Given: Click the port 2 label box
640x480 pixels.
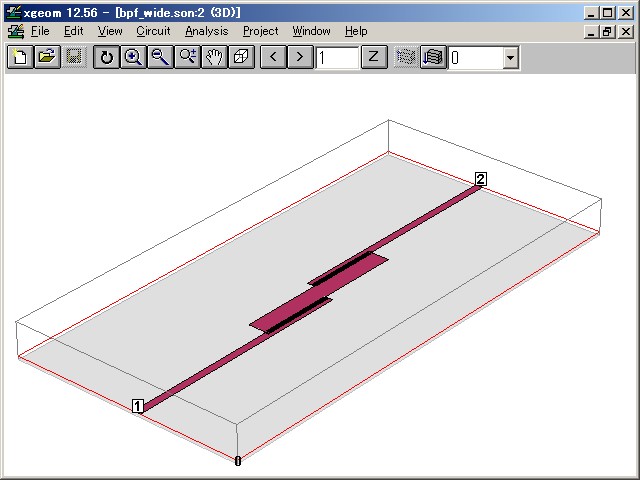Looking at the screenshot, I should click(x=480, y=179).
